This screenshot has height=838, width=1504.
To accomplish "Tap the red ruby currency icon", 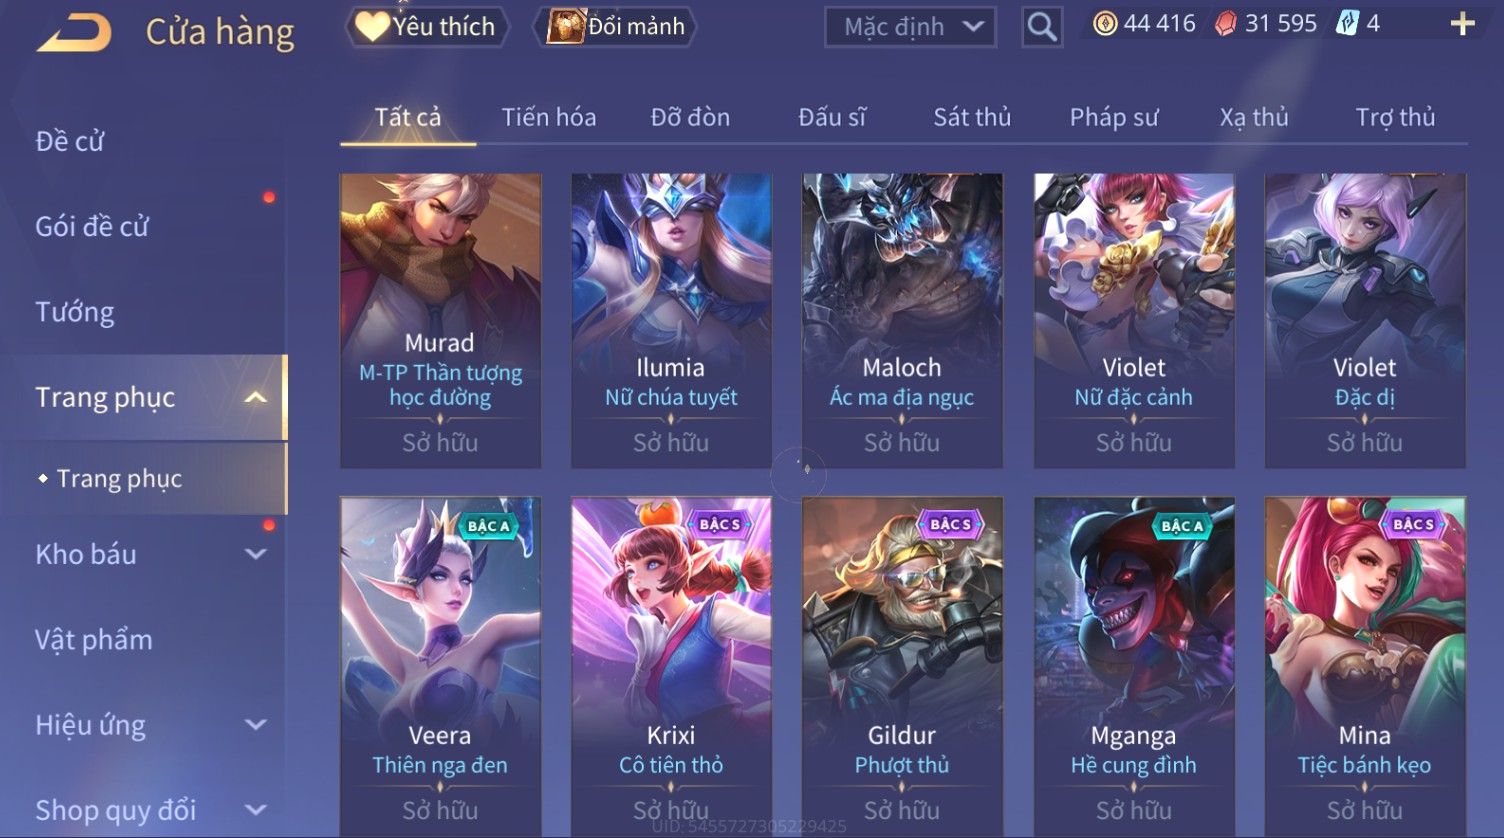I will (x=1226, y=24).
